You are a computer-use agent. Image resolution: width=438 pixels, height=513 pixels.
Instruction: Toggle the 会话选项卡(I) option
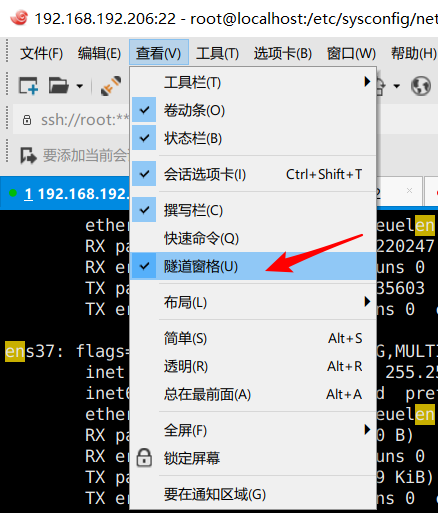pos(254,174)
